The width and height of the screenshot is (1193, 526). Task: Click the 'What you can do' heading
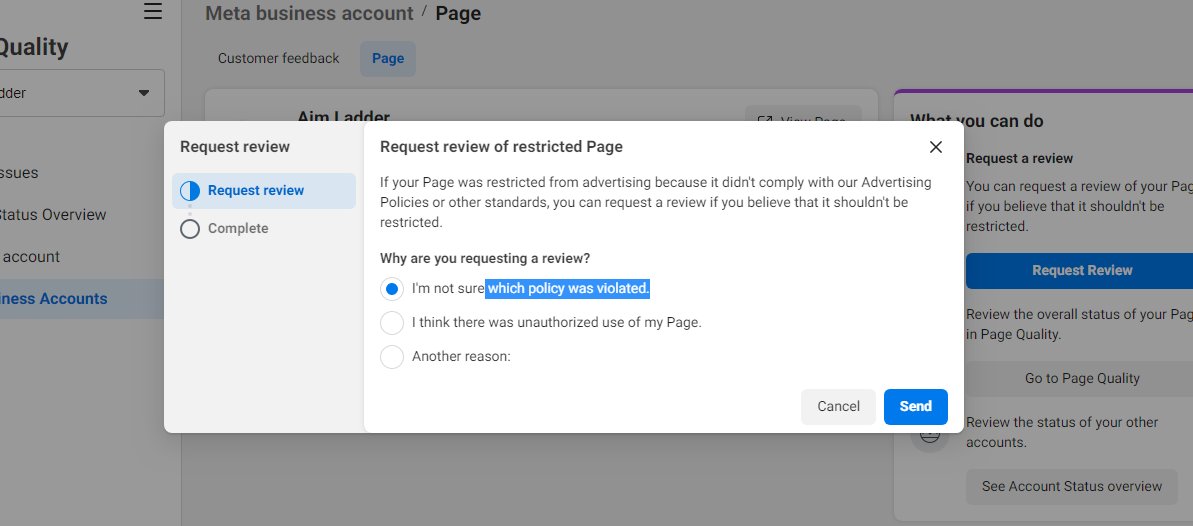(x=976, y=121)
